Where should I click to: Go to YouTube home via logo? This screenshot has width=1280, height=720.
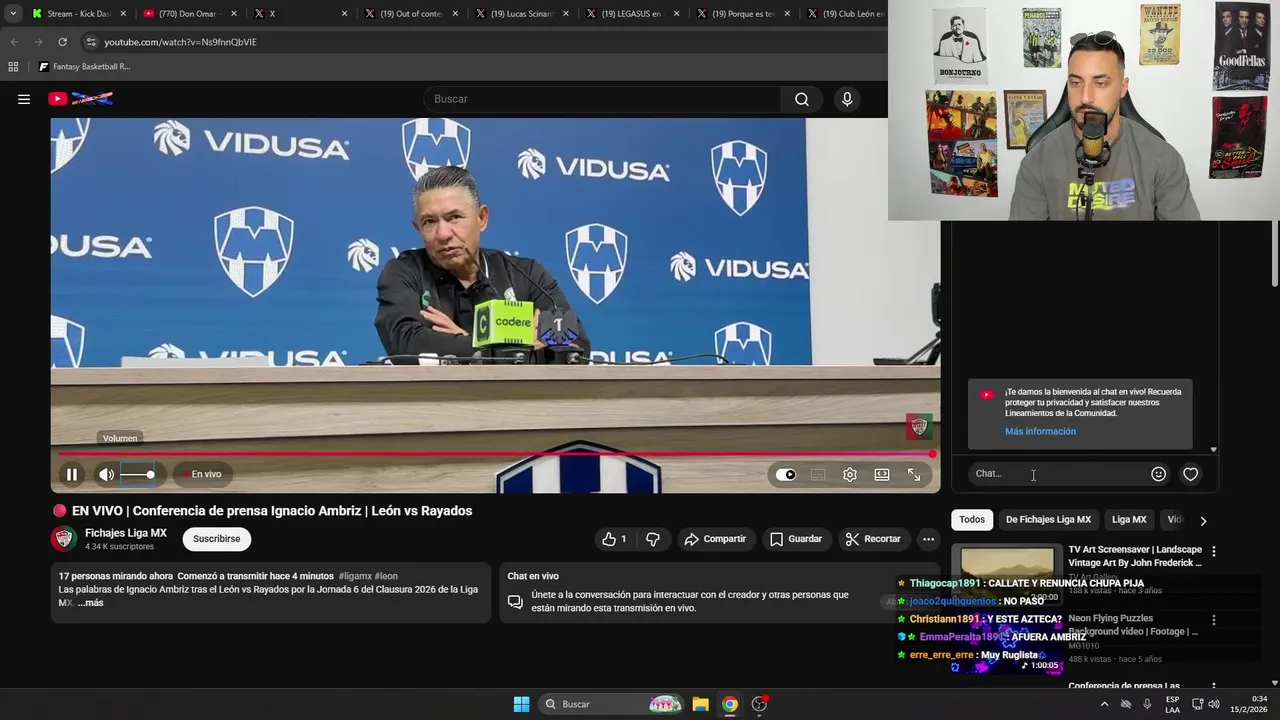(x=81, y=99)
